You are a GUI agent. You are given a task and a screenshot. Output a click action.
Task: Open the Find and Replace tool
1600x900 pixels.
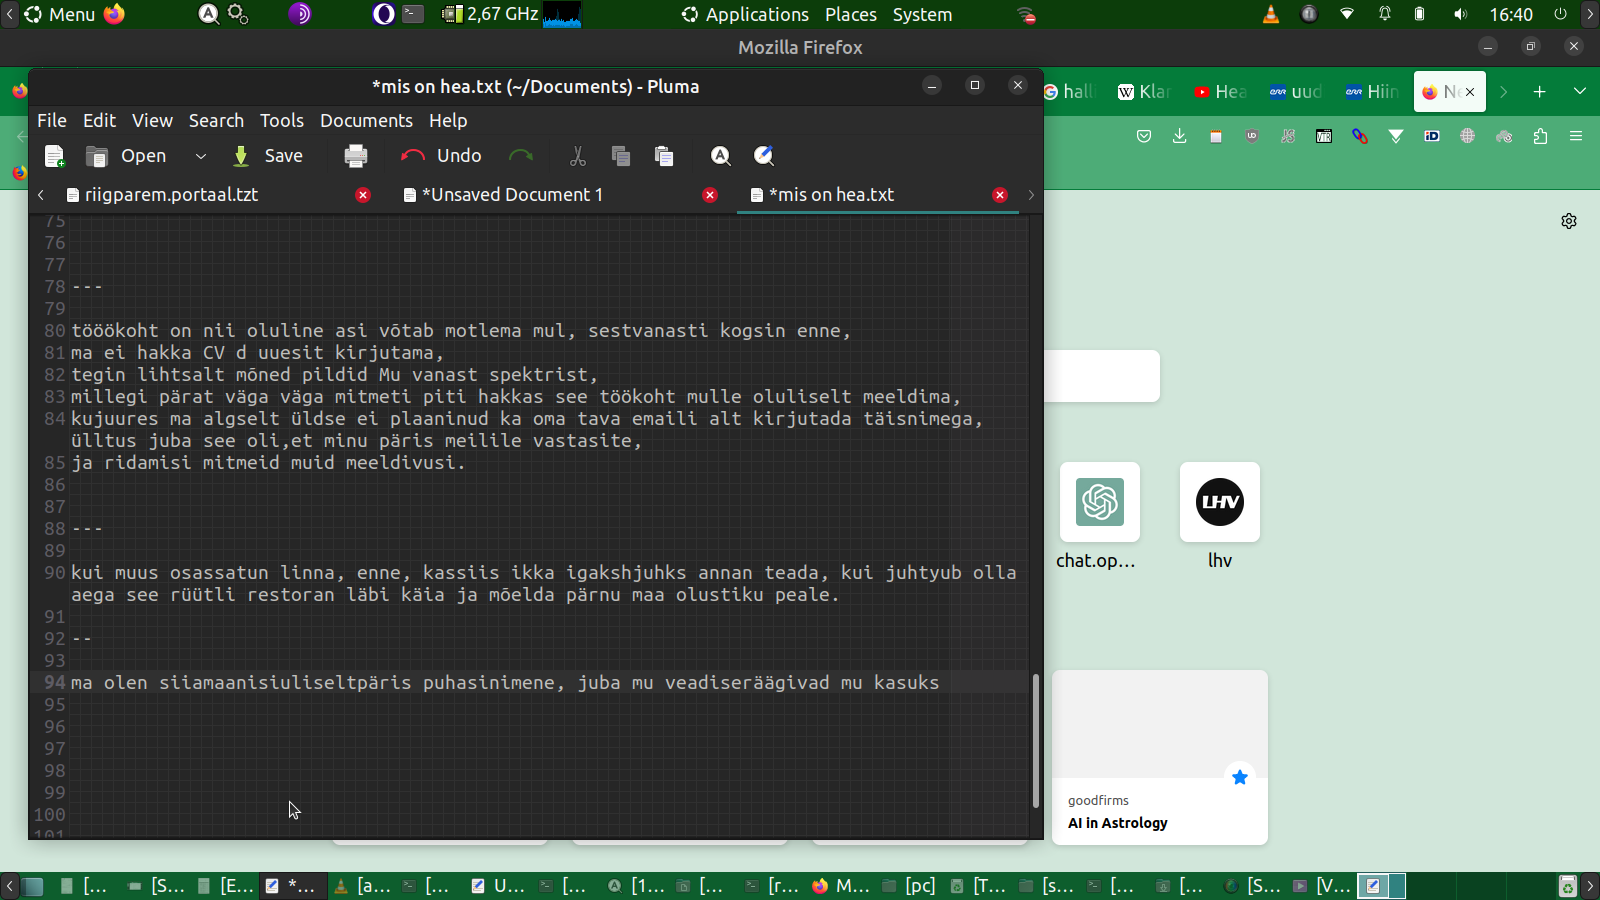pyautogui.click(x=764, y=156)
